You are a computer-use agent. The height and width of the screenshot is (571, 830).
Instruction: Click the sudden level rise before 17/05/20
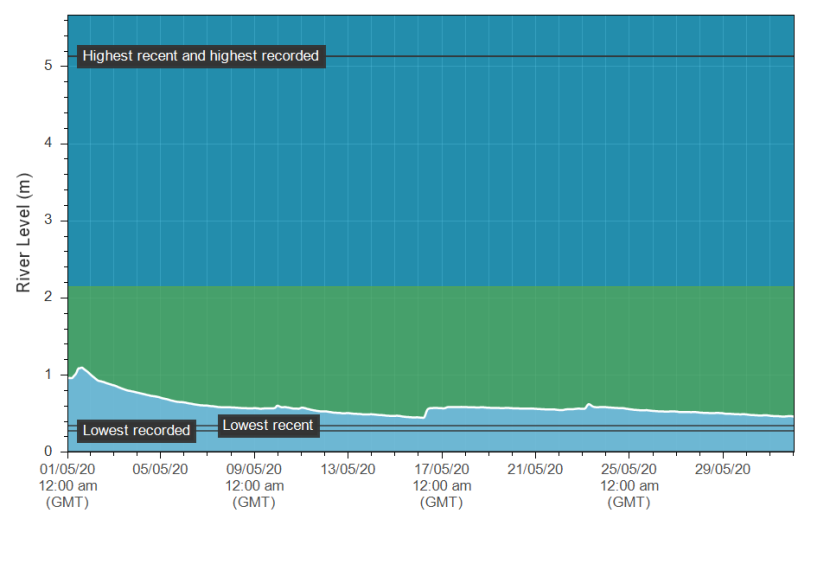click(427, 411)
